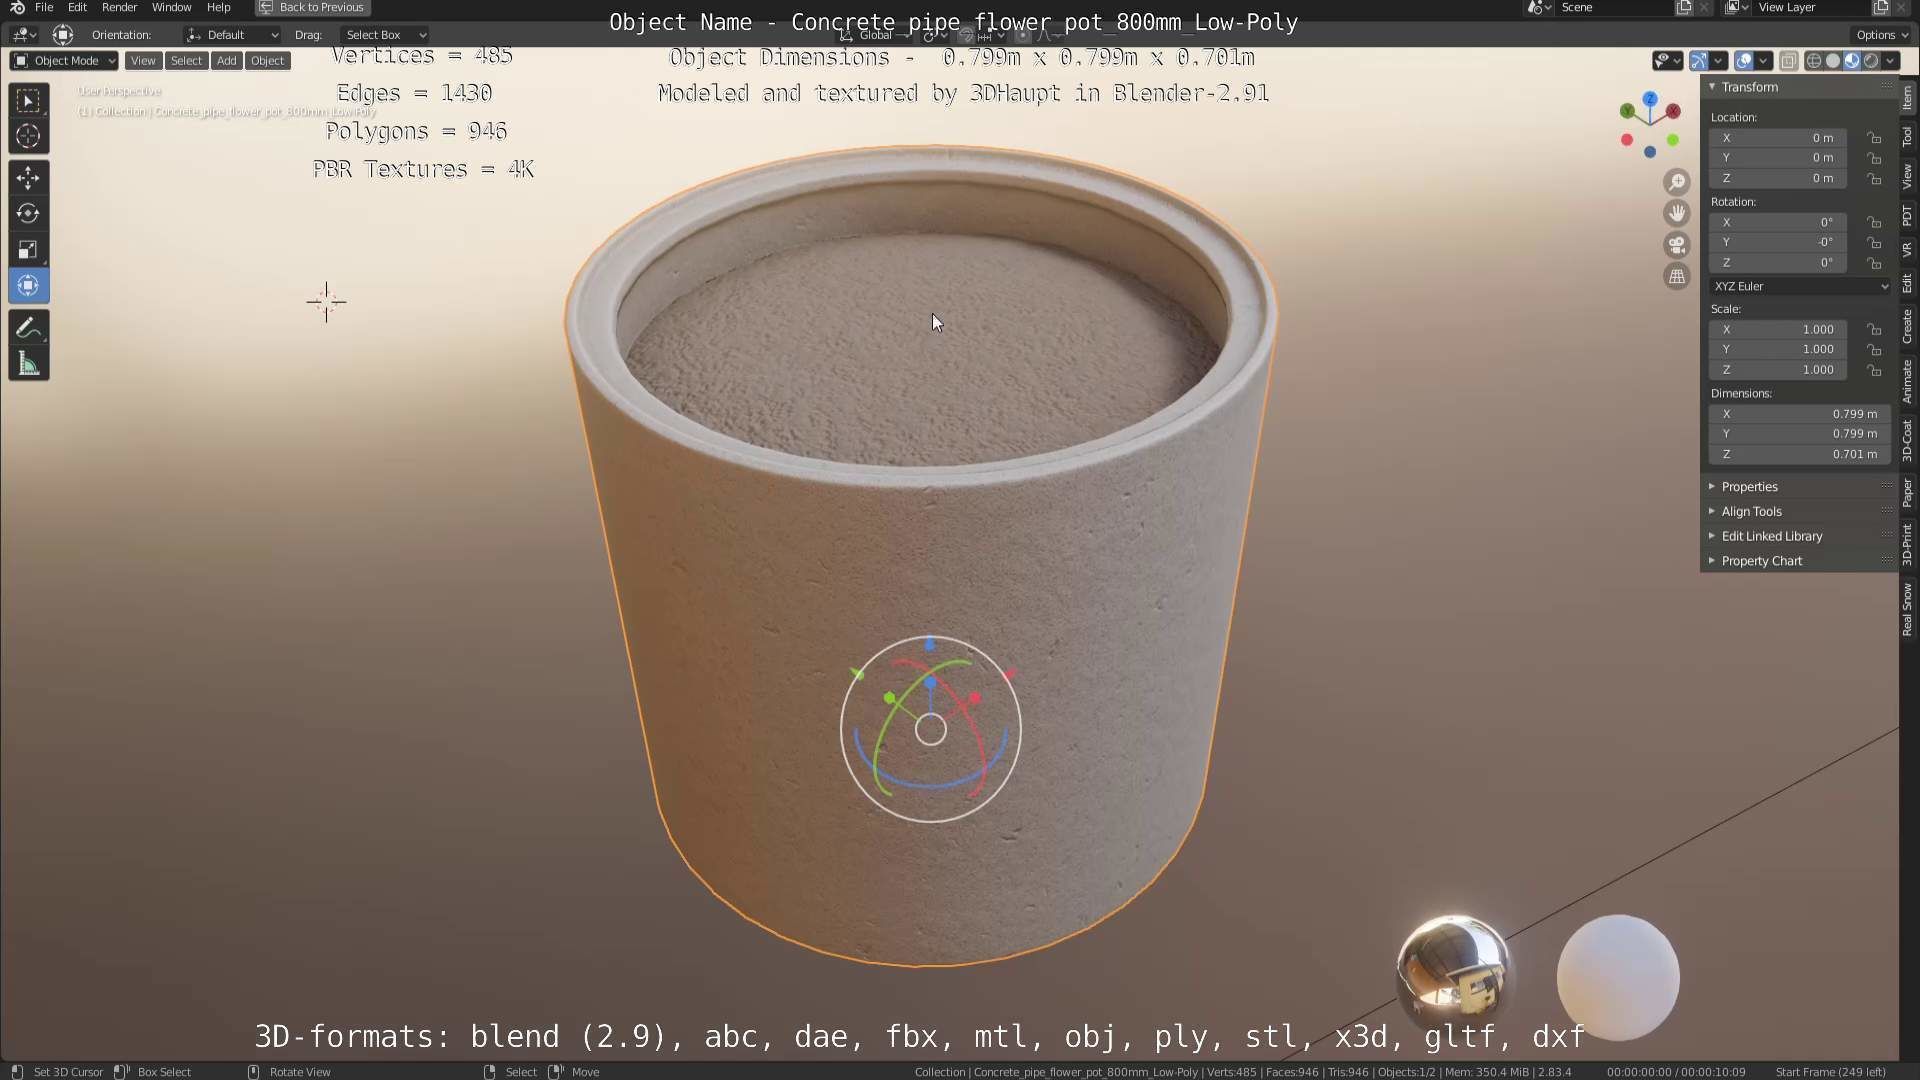Click the transform pivot point icon
Viewport: 1920px width, 1080px height.
[934, 35]
